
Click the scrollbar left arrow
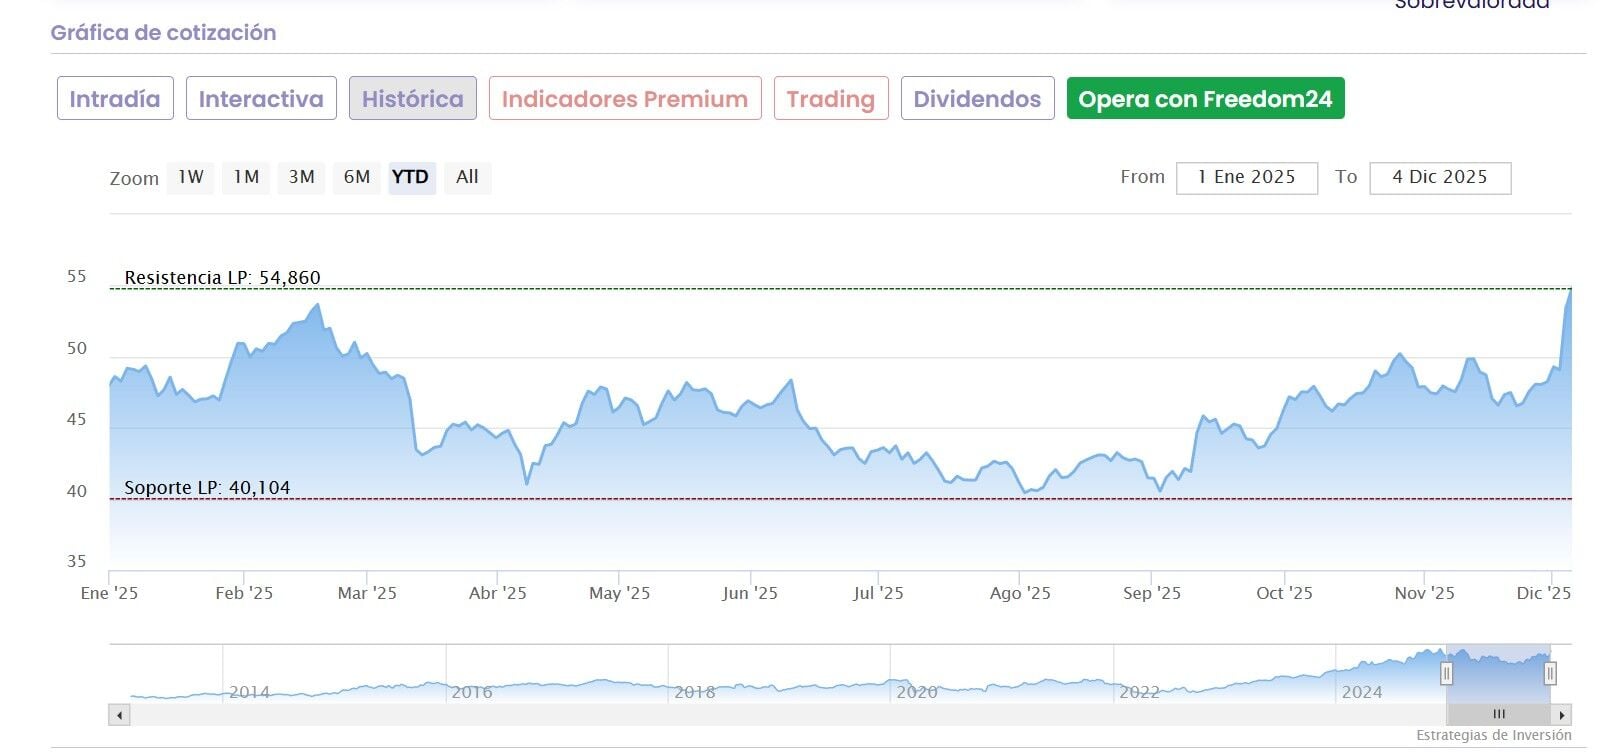coord(120,715)
